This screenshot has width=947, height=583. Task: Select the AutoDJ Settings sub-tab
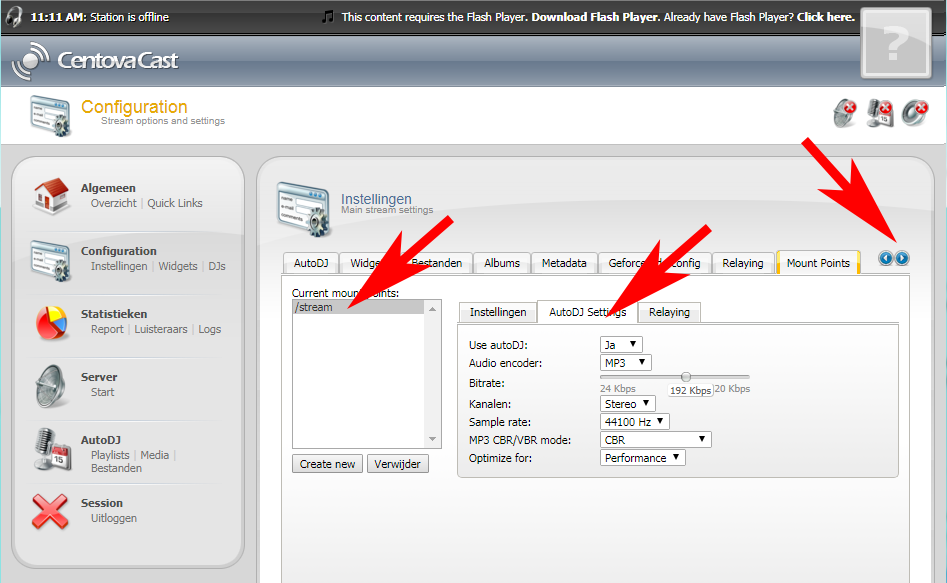click(587, 312)
